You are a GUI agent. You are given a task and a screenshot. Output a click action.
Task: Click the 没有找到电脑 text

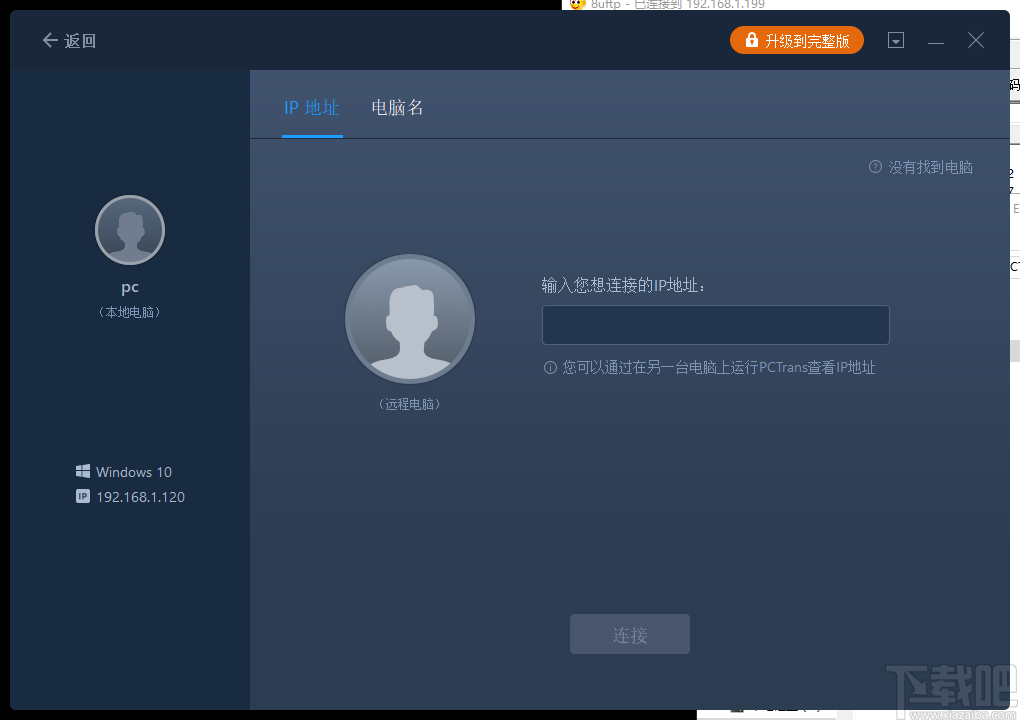click(931, 167)
